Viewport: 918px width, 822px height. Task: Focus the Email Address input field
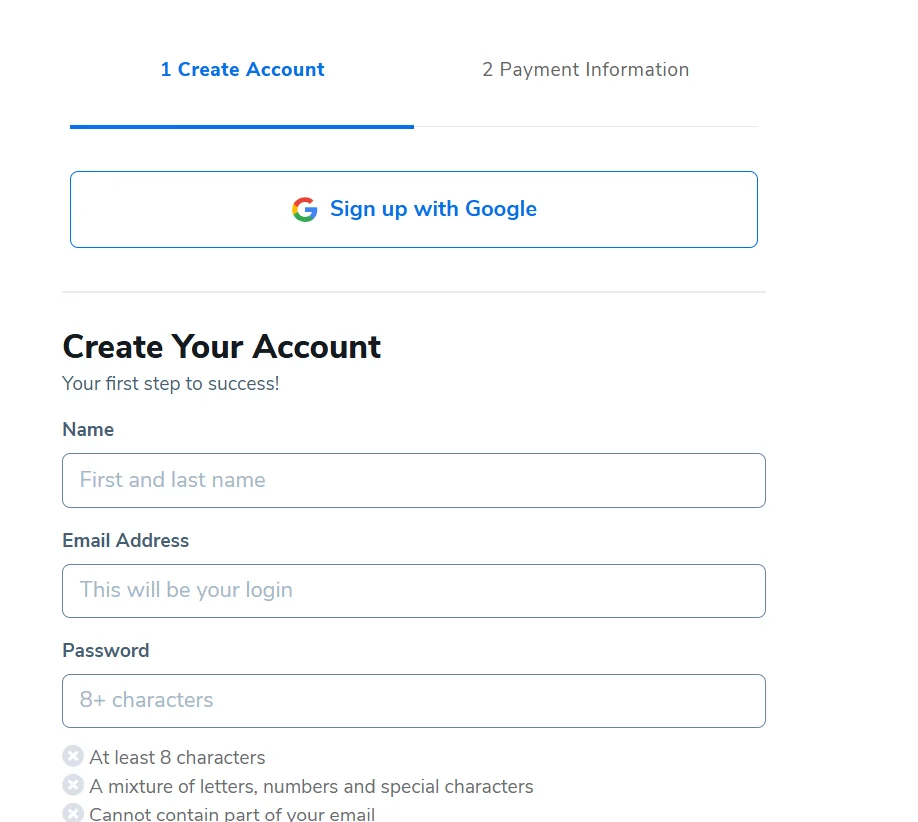tap(413, 590)
